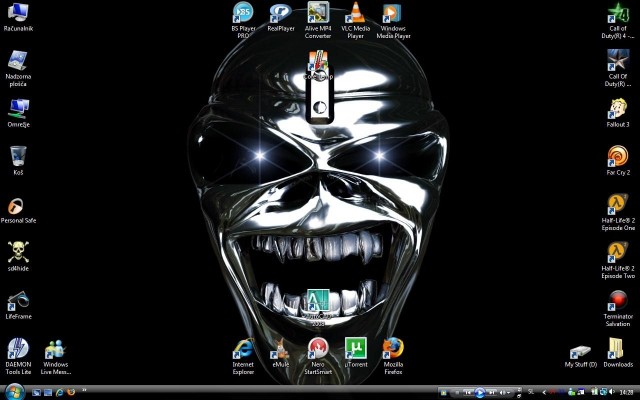Select the Core Temp thermometer shortcut
The height and width of the screenshot is (400, 640).
318,64
